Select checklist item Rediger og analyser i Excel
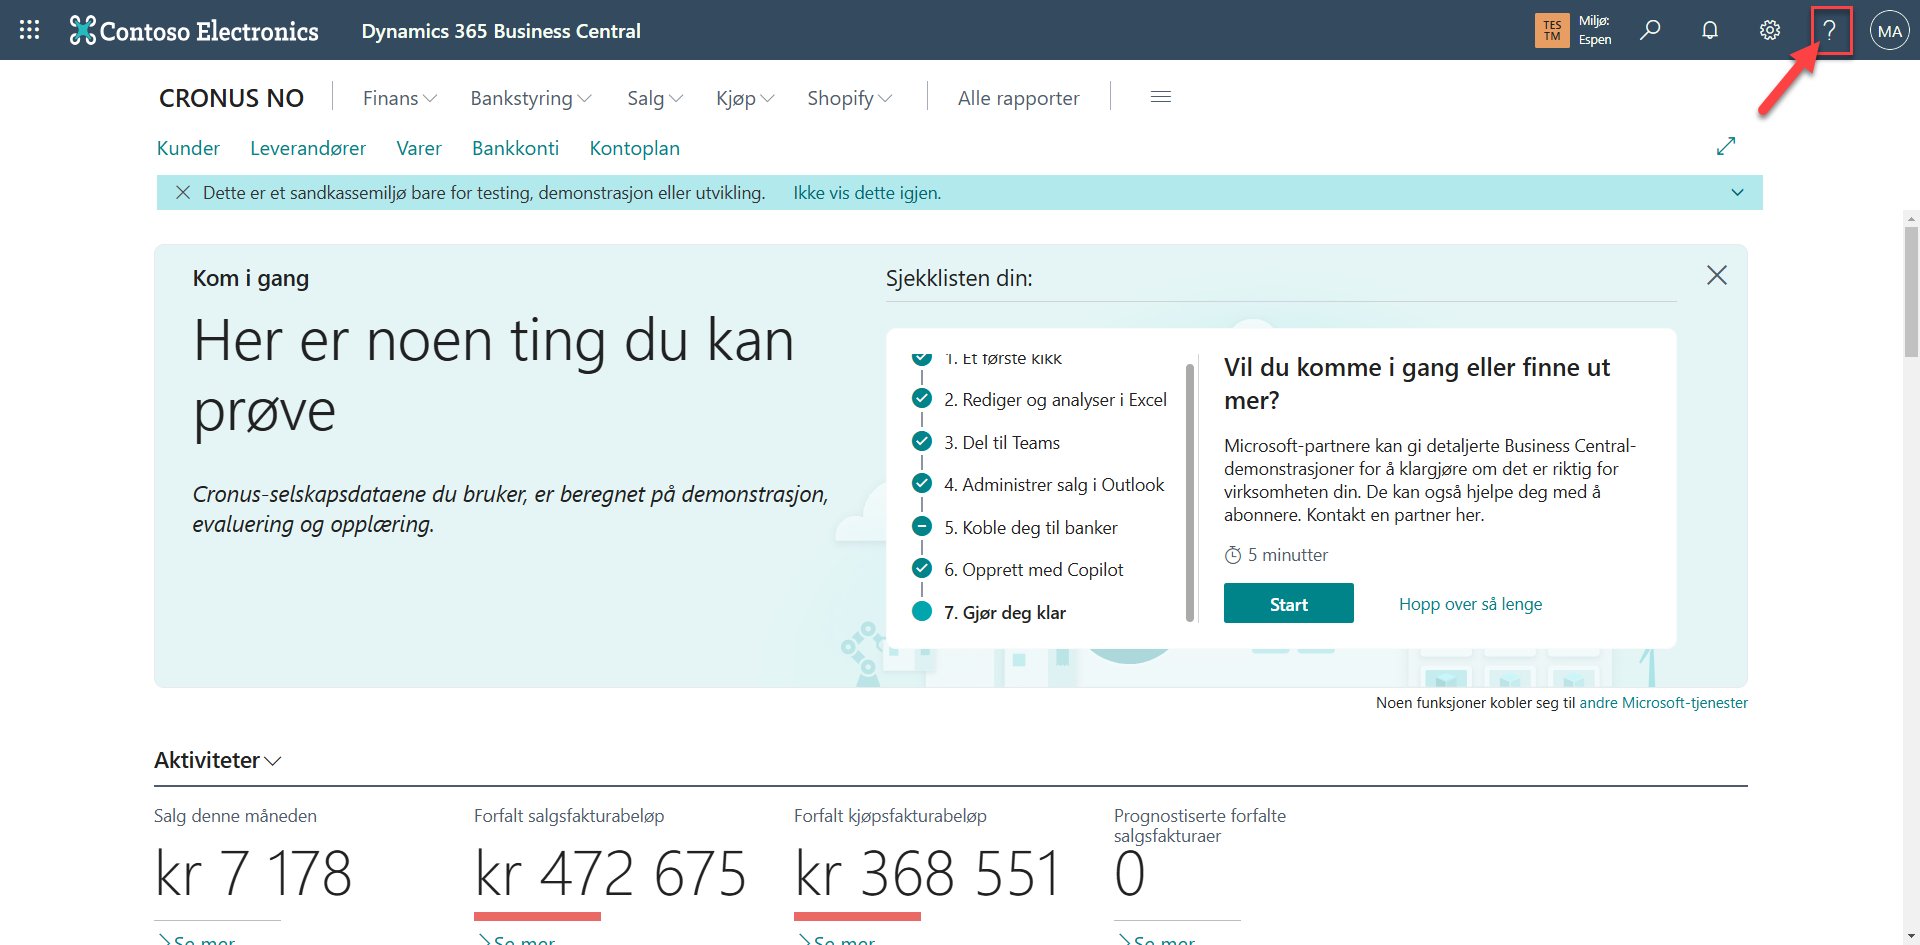The width and height of the screenshot is (1920, 945). 1055,399
